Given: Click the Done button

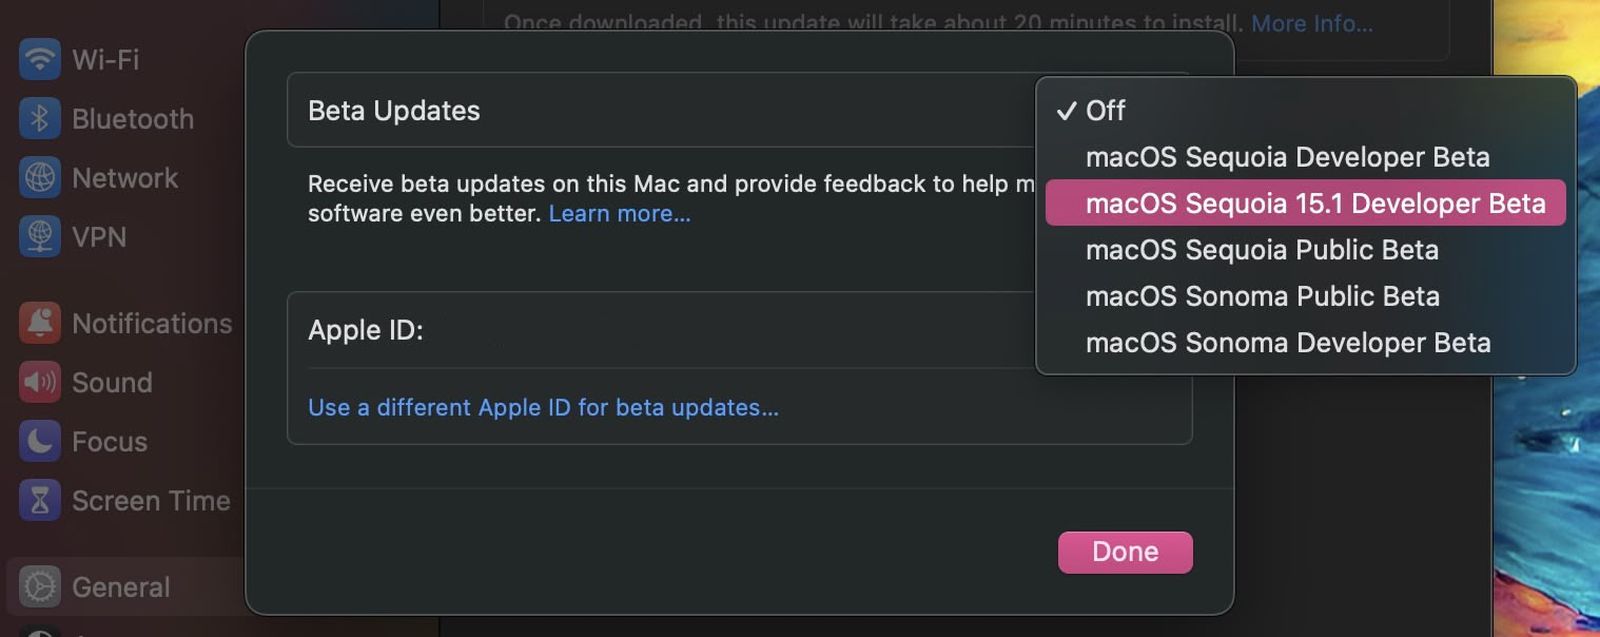Looking at the screenshot, I should coord(1125,551).
